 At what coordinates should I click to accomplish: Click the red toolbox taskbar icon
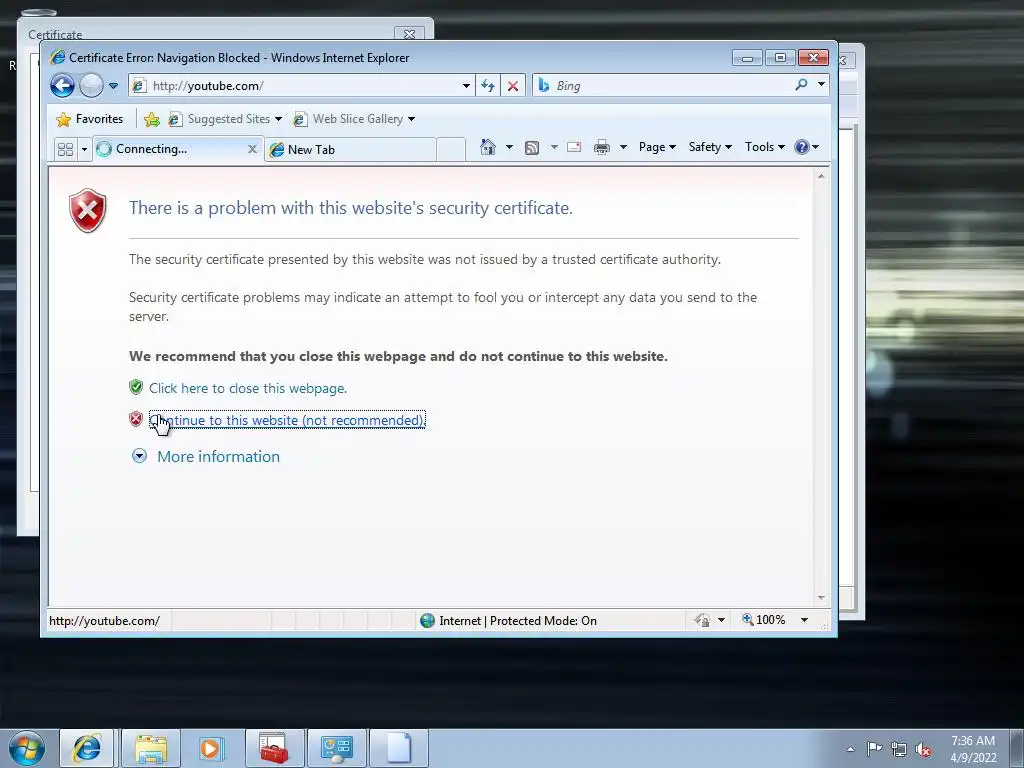(274, 748)
